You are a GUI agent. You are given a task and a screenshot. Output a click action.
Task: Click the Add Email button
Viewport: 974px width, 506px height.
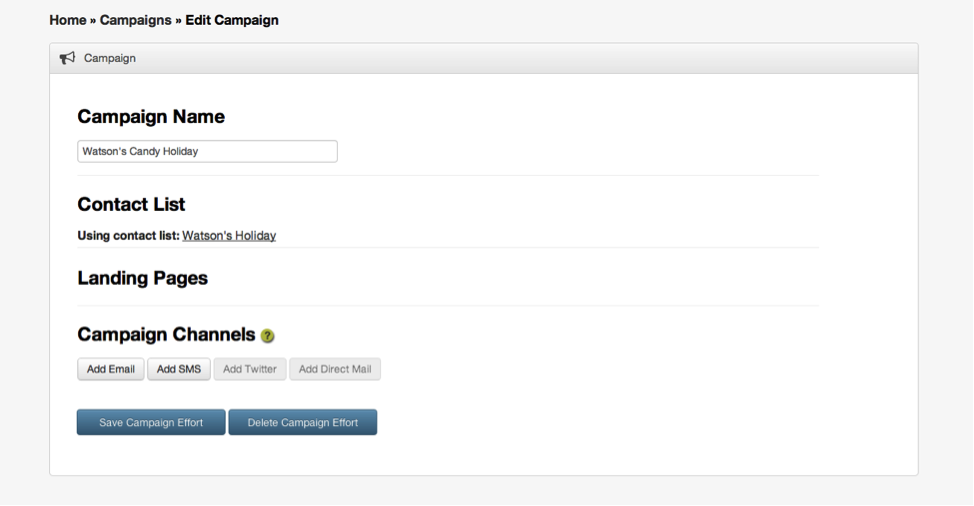coord(111,369)
